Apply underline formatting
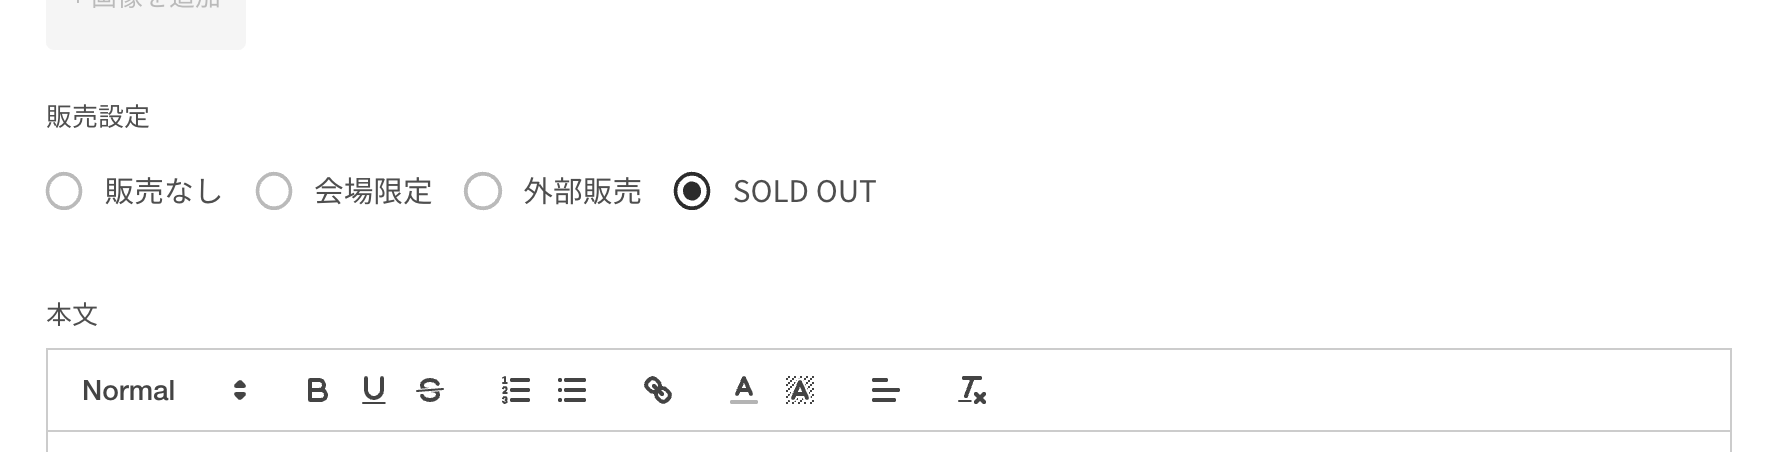 (x=374, y=390)
